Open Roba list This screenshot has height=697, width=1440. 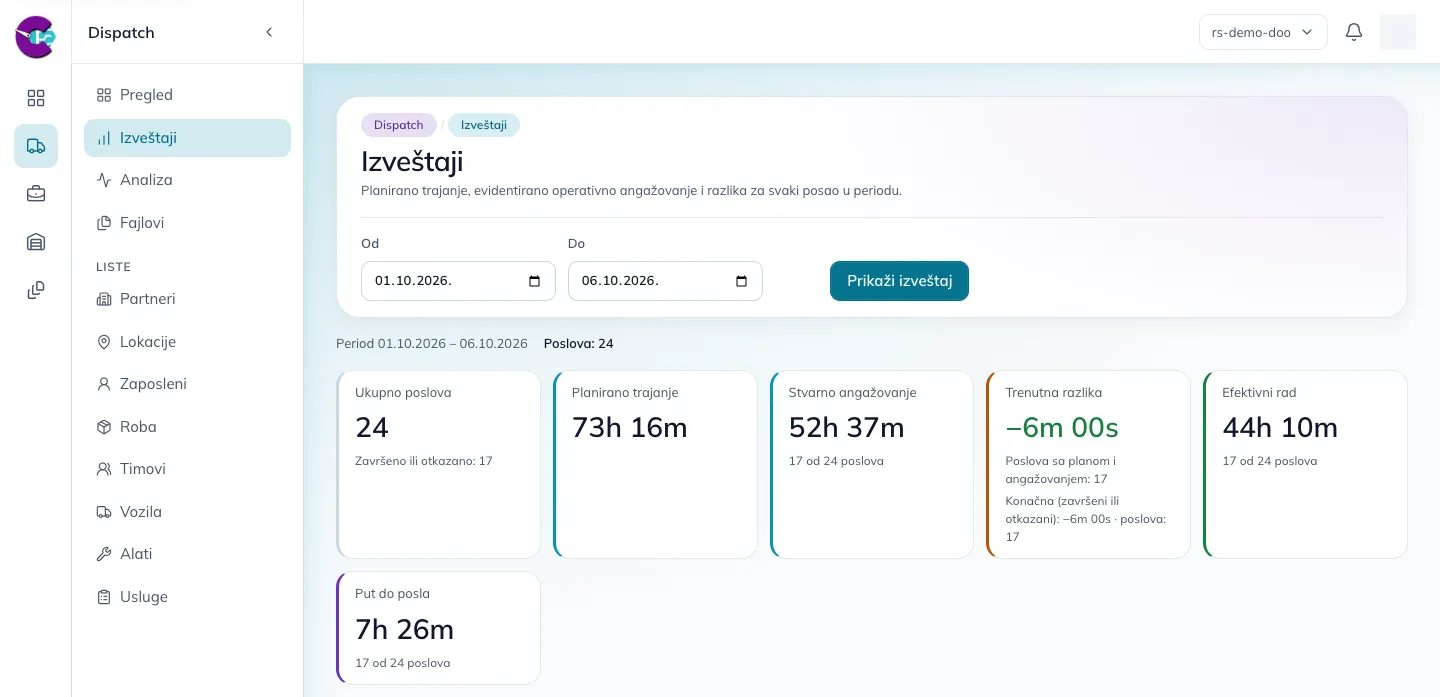[x=187, y=427]
